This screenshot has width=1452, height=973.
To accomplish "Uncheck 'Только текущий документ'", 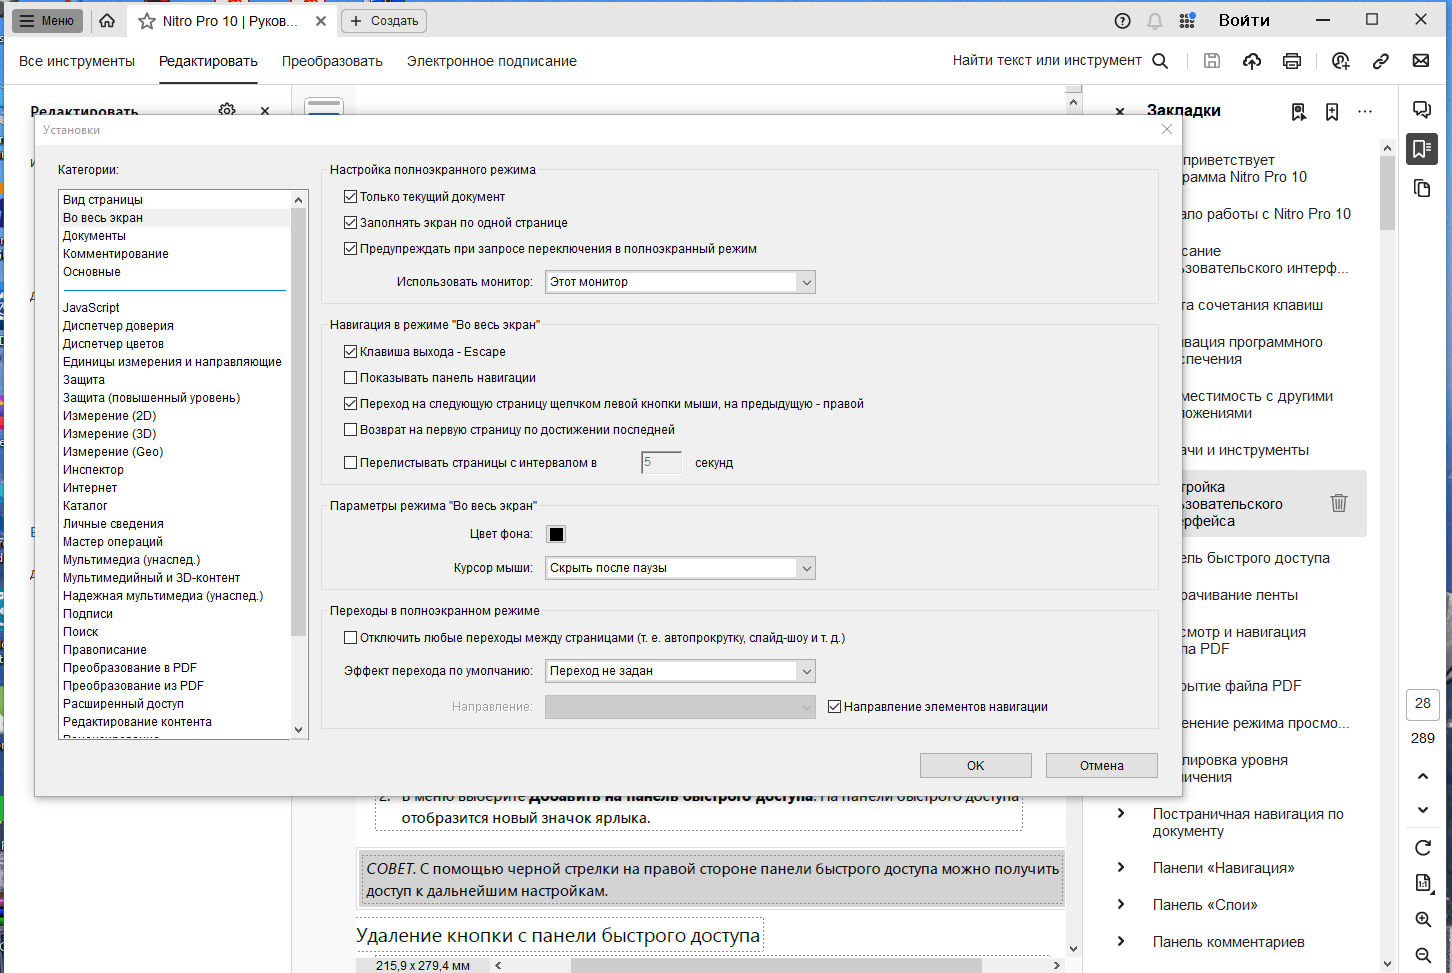I will click(350, 196).
